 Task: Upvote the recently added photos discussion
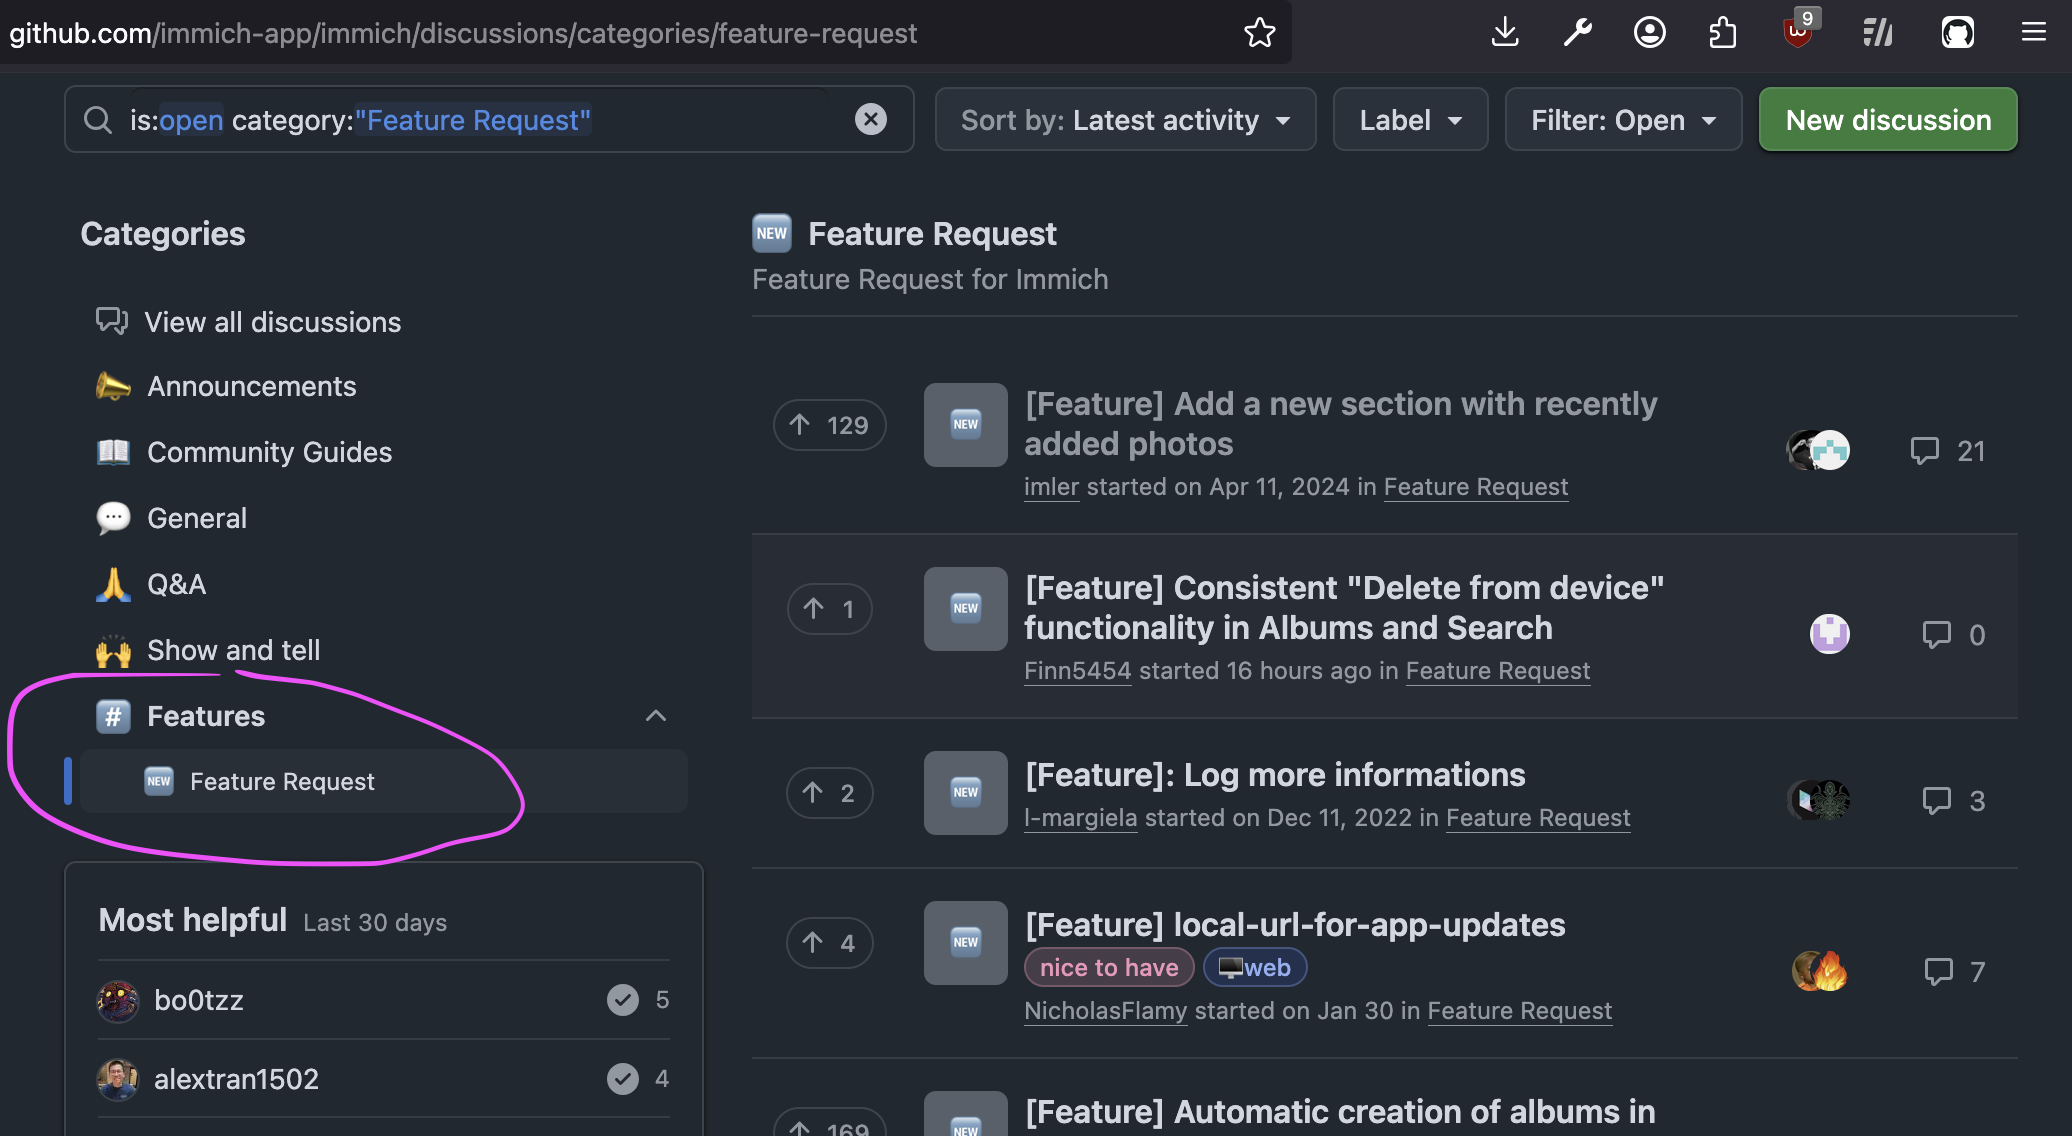point(829,425)
